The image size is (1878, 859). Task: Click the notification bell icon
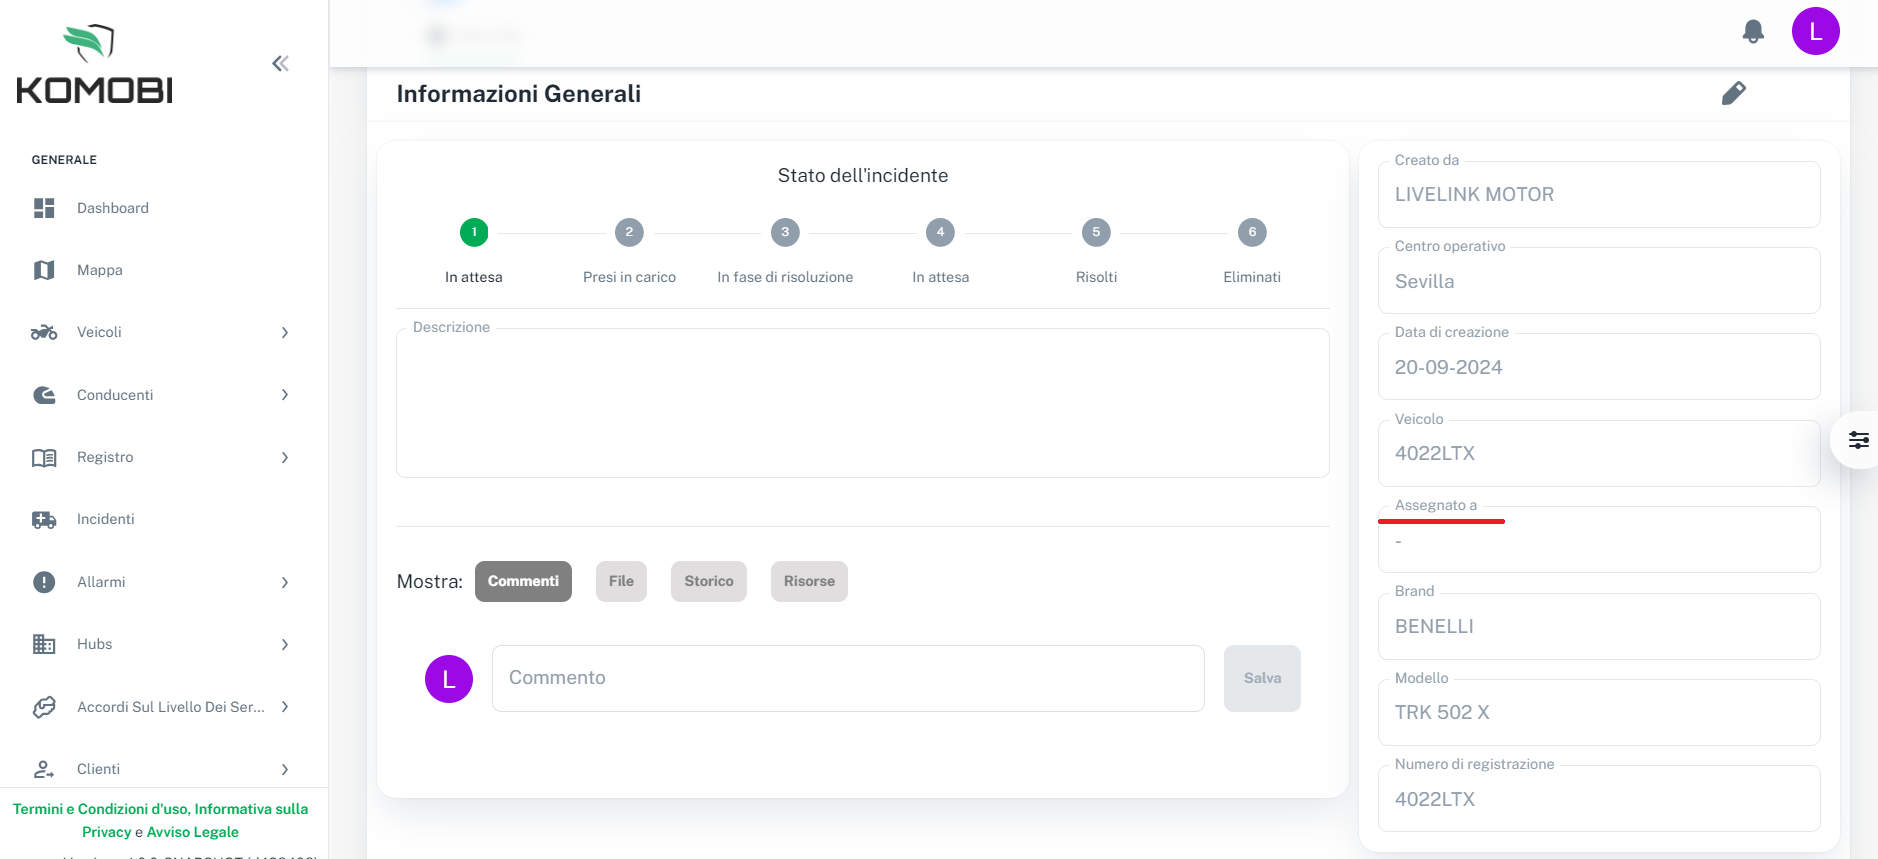(x=1752, y=32)
